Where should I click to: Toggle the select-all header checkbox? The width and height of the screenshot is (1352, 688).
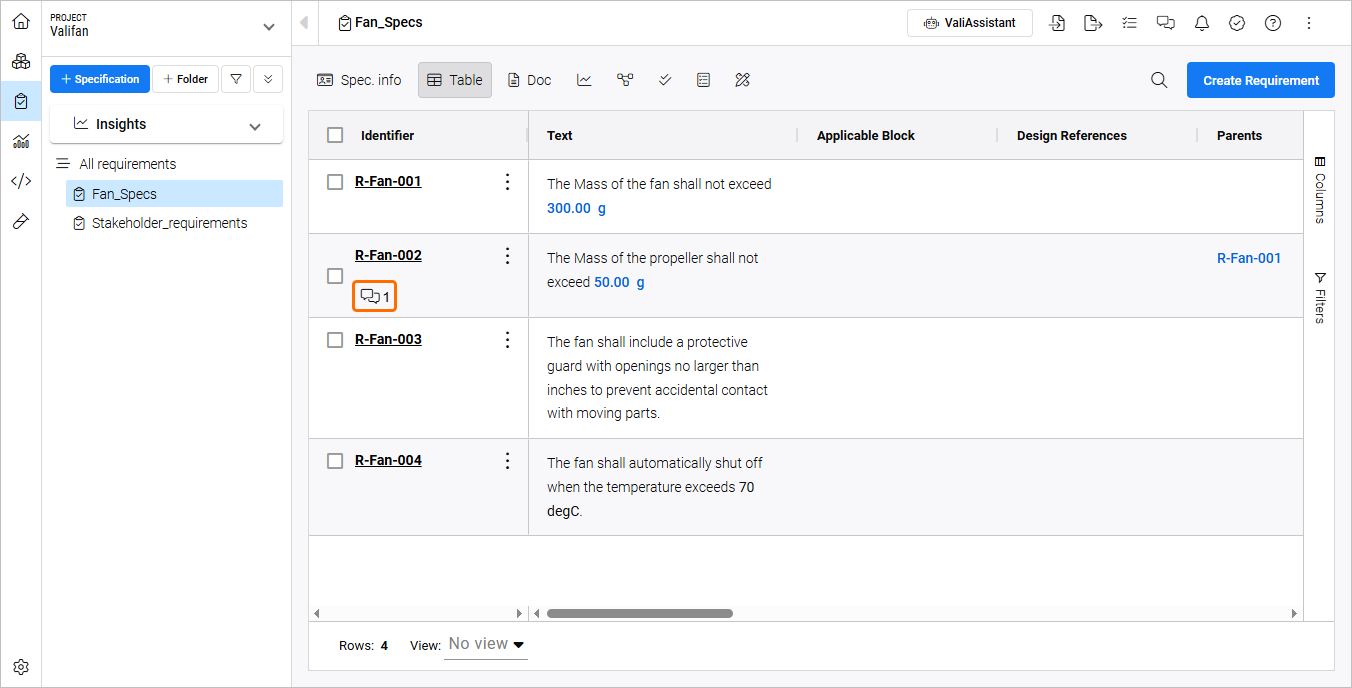tap(335, 135)
